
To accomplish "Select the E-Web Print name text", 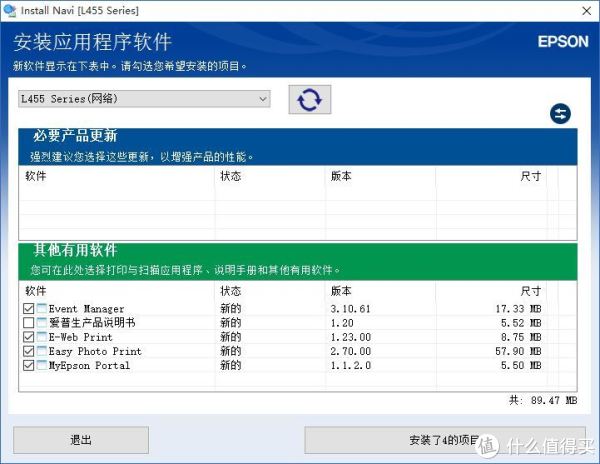I will click(80, 337).
